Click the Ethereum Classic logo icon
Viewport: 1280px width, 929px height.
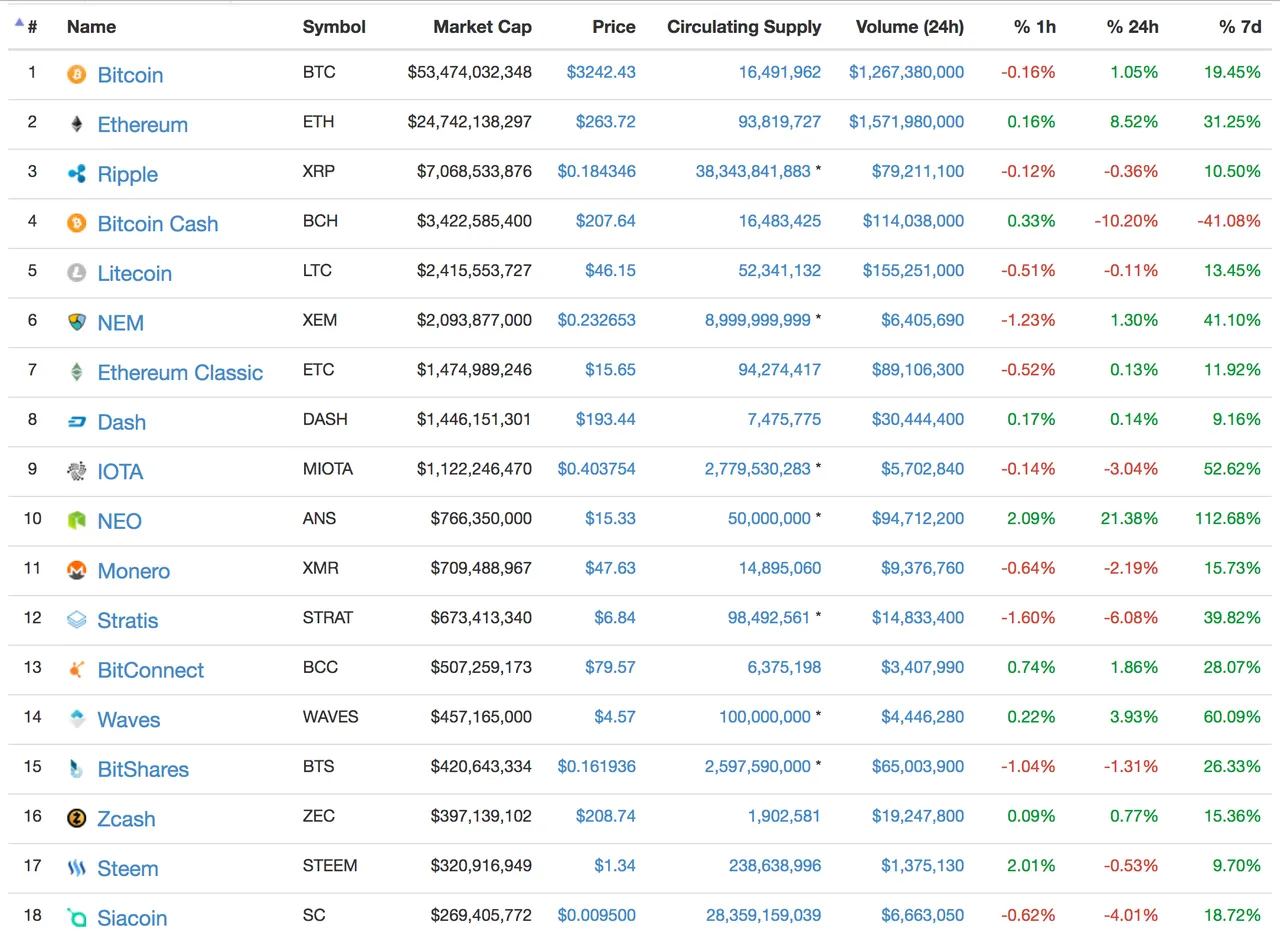pyautogui.click(x=77, y=372)
